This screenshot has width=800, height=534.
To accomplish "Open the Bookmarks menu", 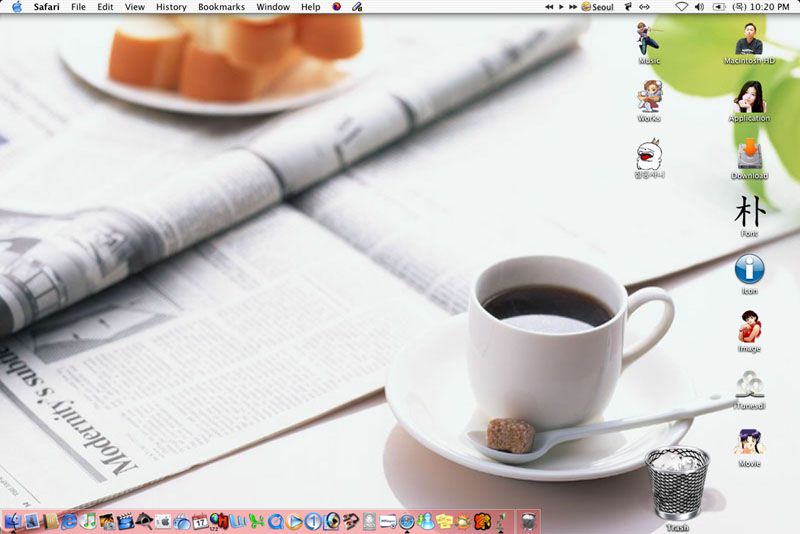I will coord(221,7).
